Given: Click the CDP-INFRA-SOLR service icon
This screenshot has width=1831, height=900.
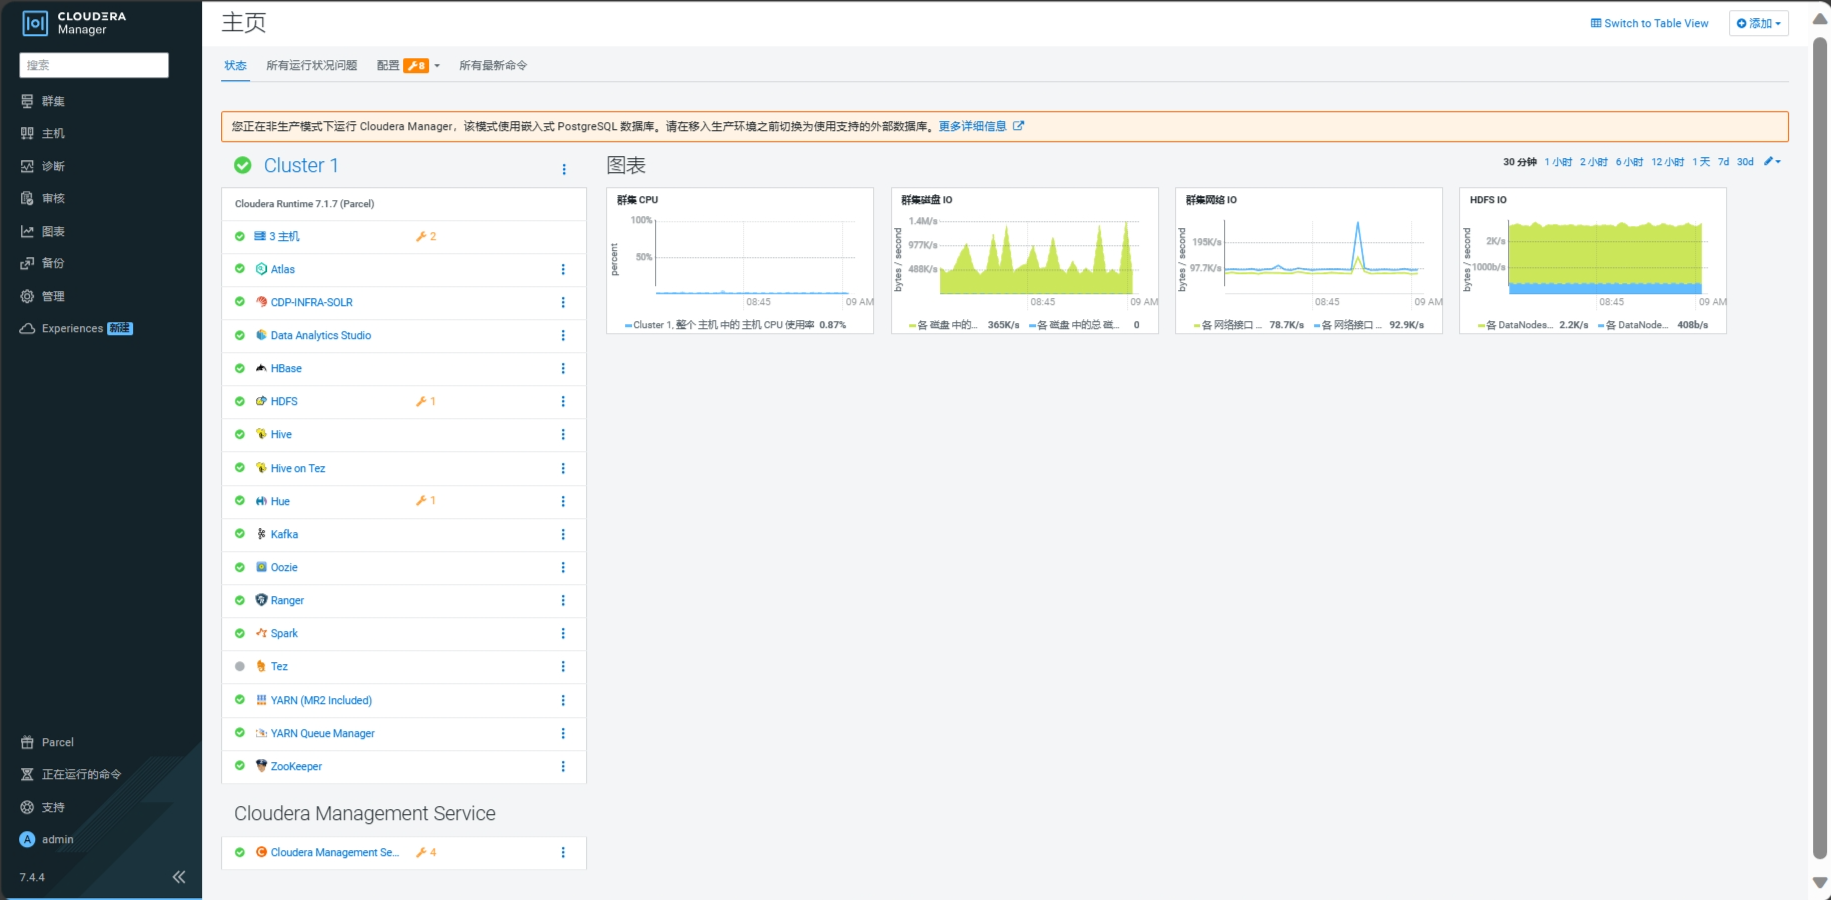Looking at the screenshot, I should click(x=261, y=302).
